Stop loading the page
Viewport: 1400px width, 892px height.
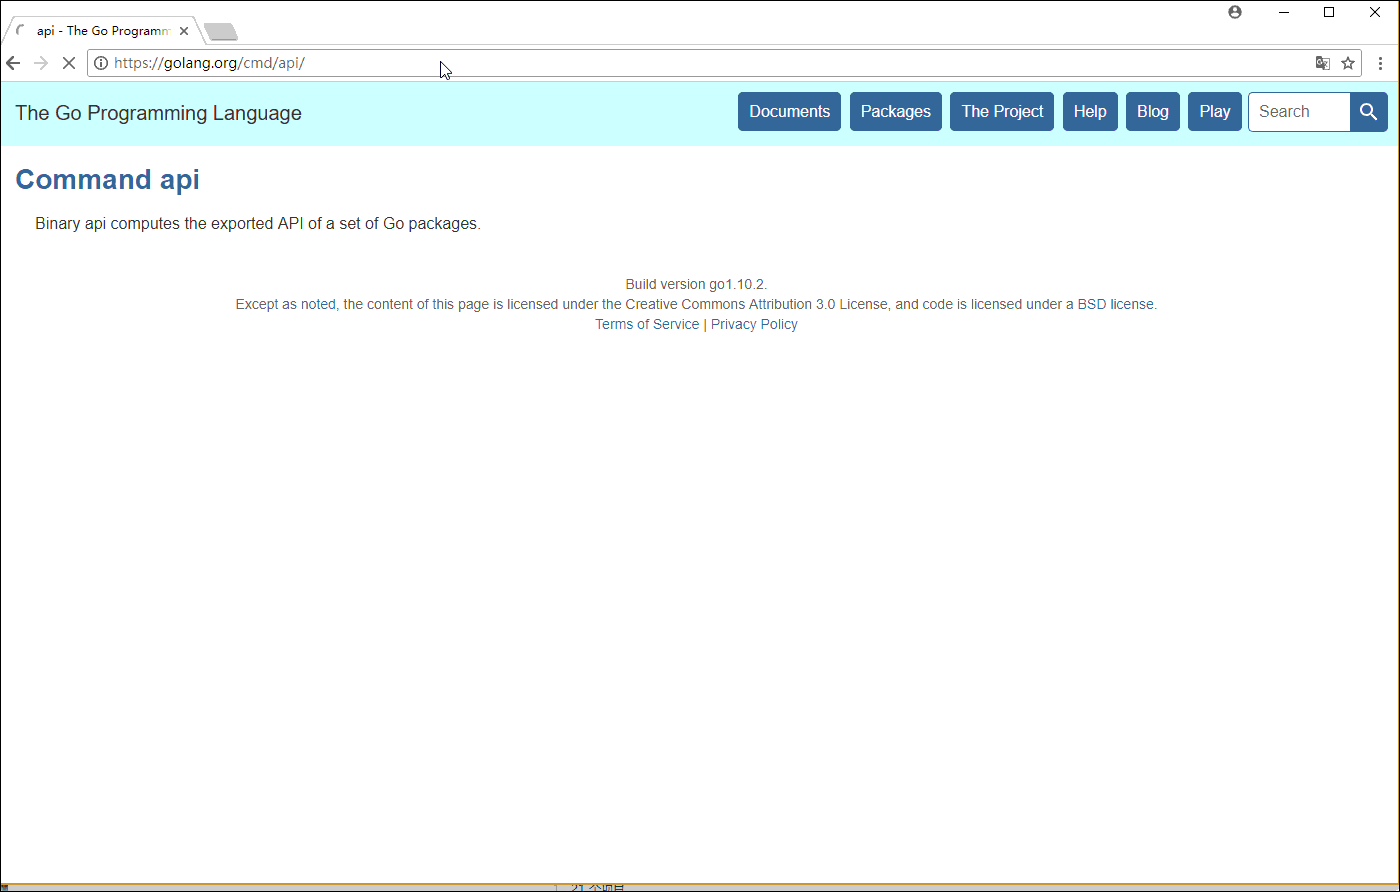69,63
